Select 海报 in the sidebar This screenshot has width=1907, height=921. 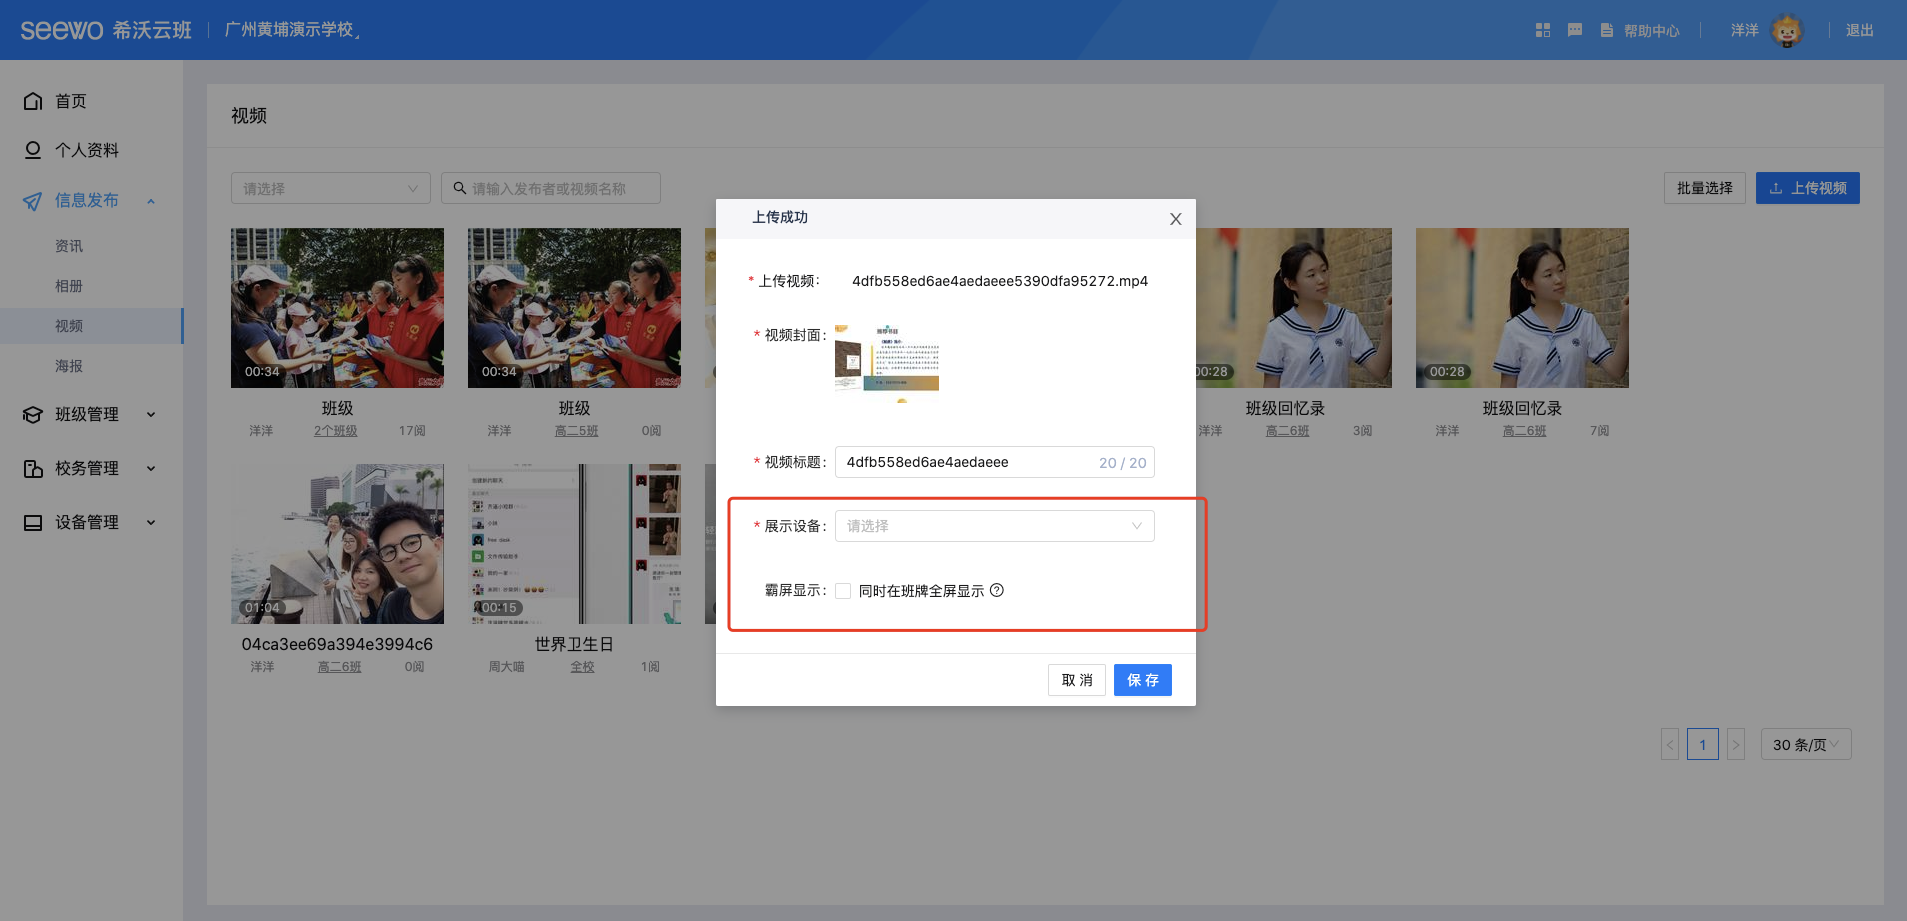point(69,366)
